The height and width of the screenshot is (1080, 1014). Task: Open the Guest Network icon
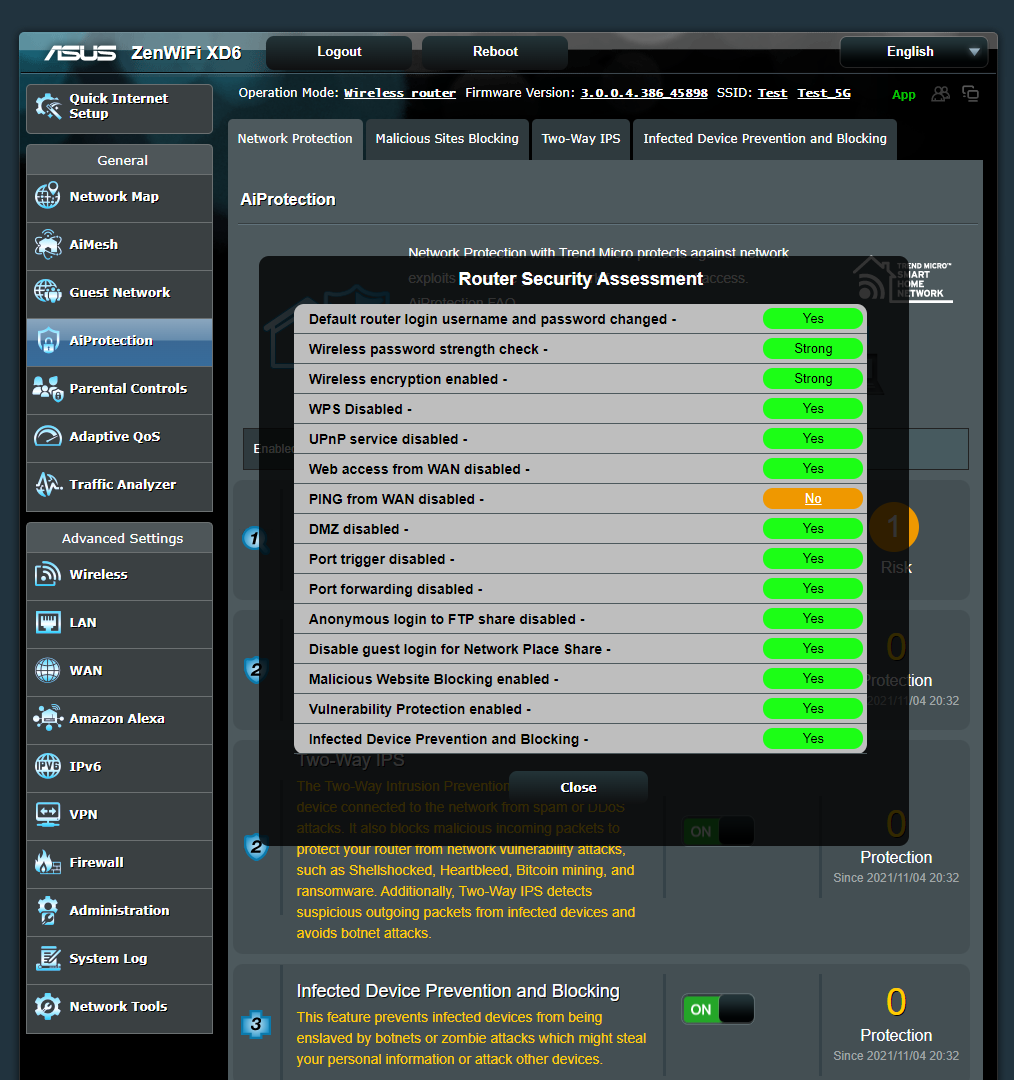[48, 292]
